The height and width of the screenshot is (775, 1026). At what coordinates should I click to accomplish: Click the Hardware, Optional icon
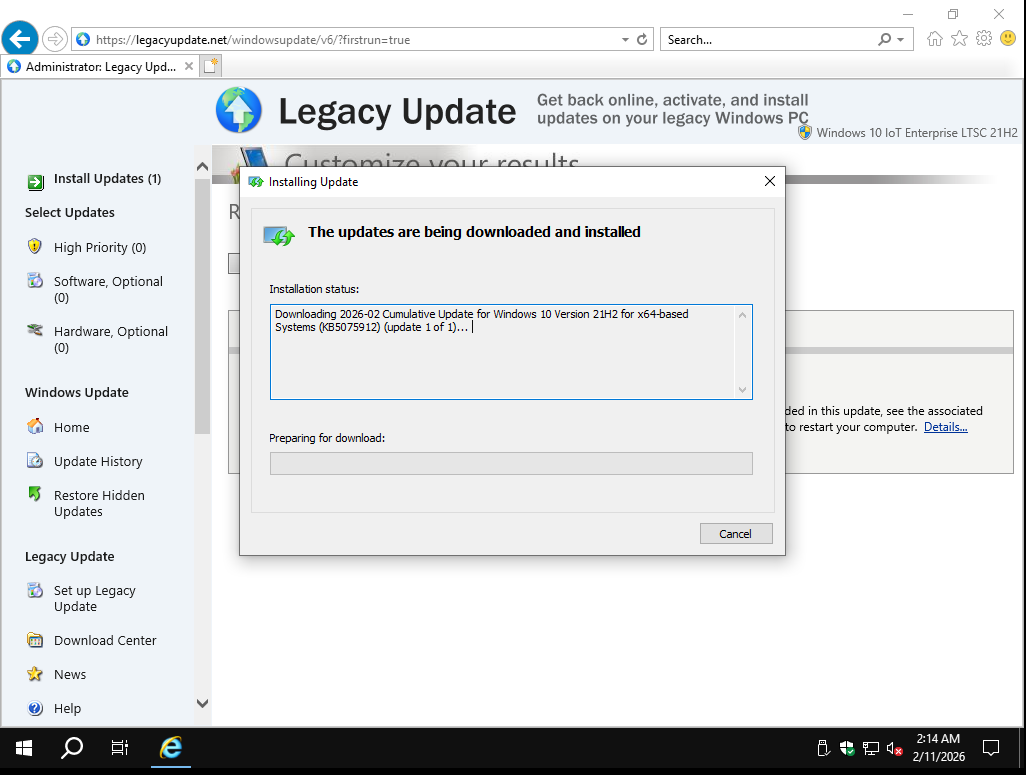point(35,329)
